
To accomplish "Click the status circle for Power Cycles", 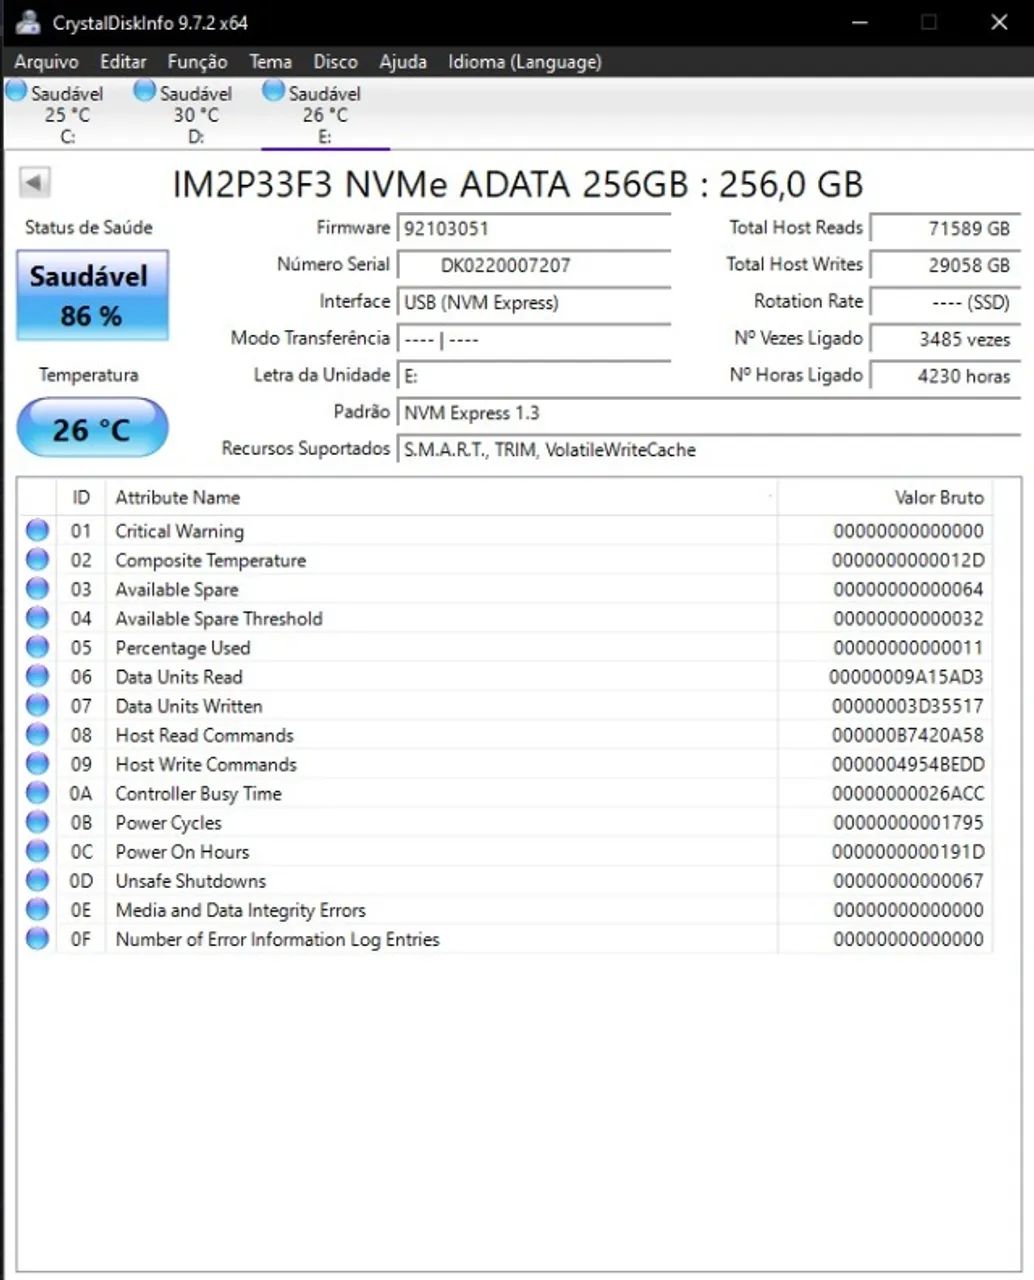I will point(38,821).
